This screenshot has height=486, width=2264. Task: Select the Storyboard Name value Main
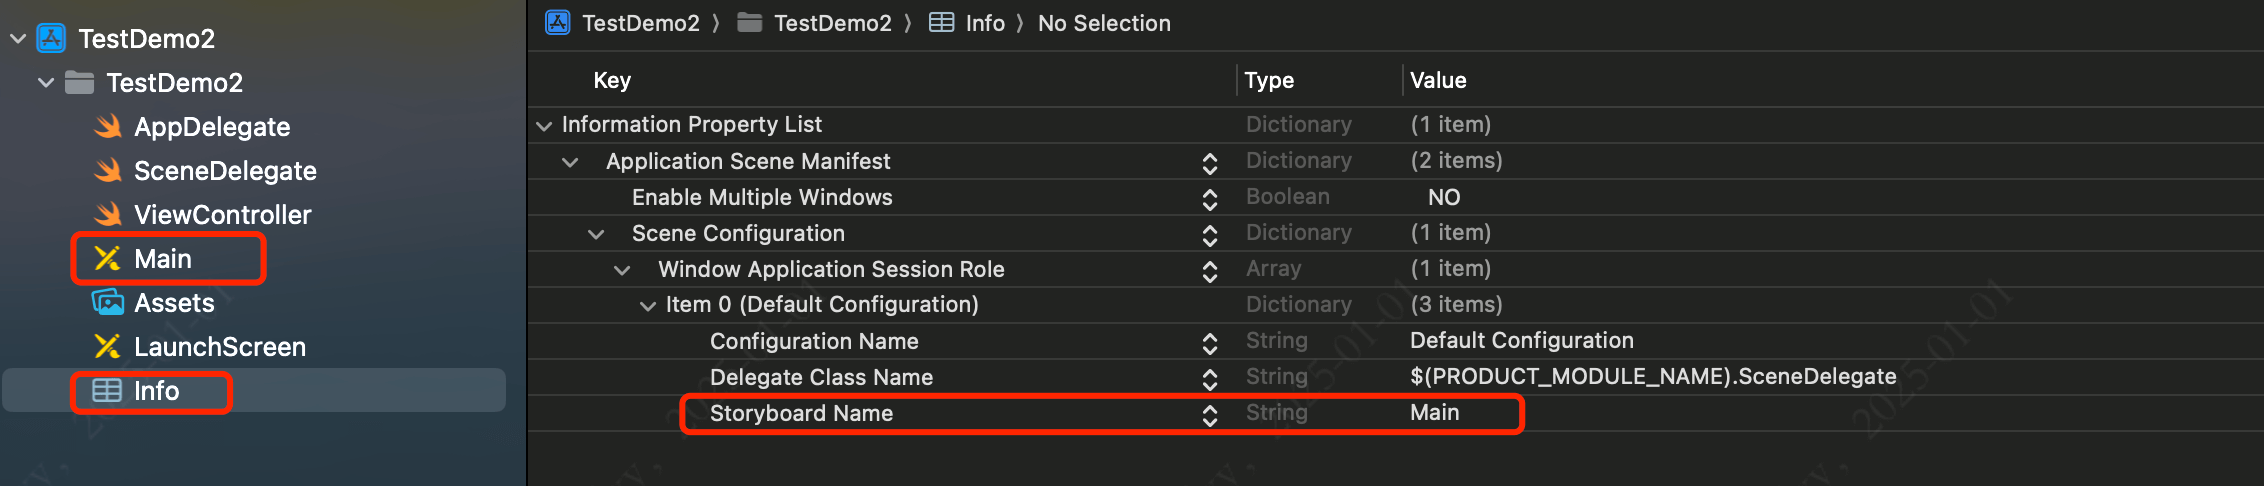click(1435, 413)
